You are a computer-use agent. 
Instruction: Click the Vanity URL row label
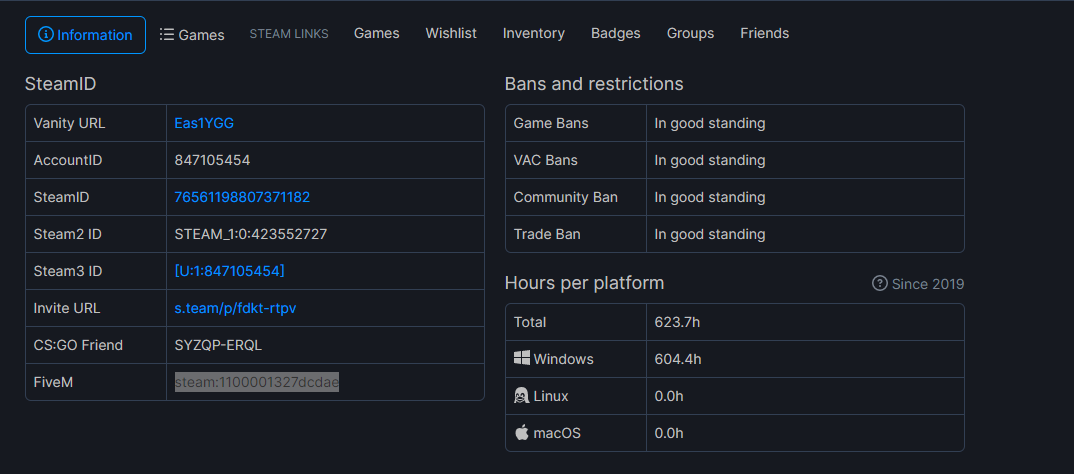(69, 123)
